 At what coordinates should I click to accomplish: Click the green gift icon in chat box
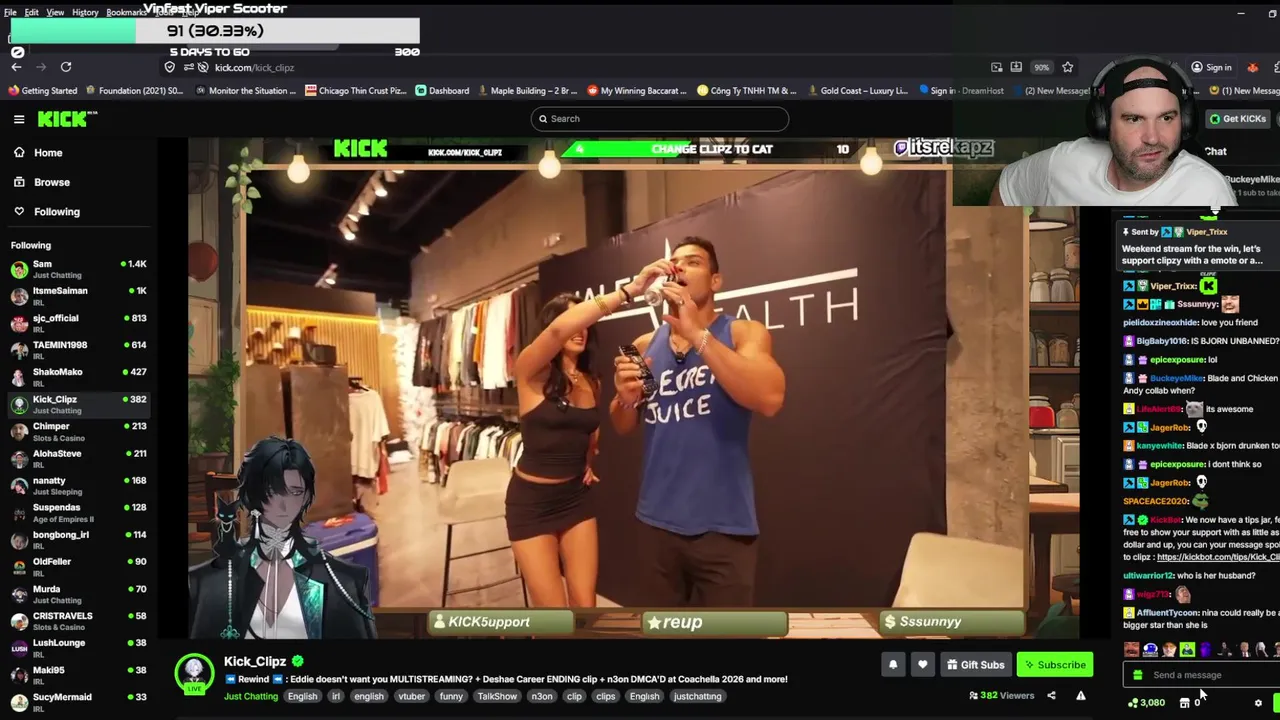[x=1137, y=675]
